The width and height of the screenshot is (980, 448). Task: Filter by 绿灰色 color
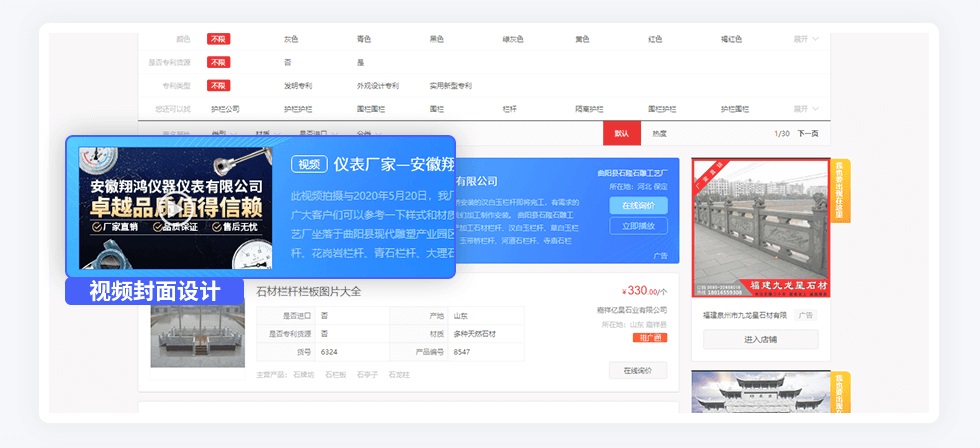[x=513, y=39]
